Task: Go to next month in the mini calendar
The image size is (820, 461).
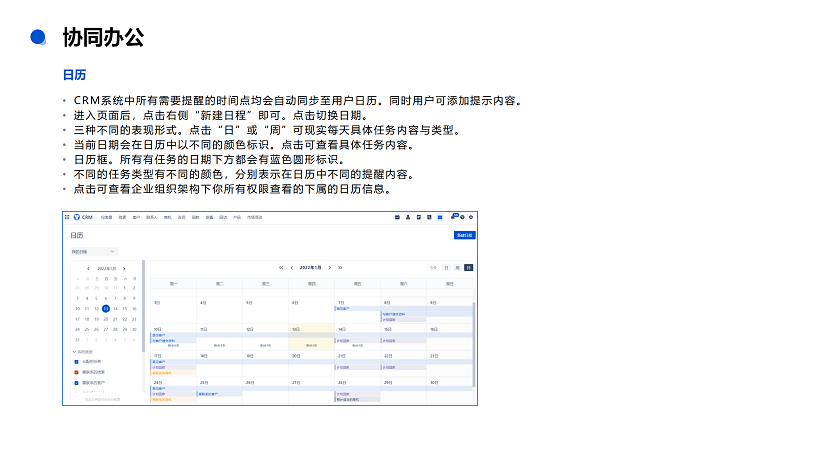Action: click(x=124, y=269)
